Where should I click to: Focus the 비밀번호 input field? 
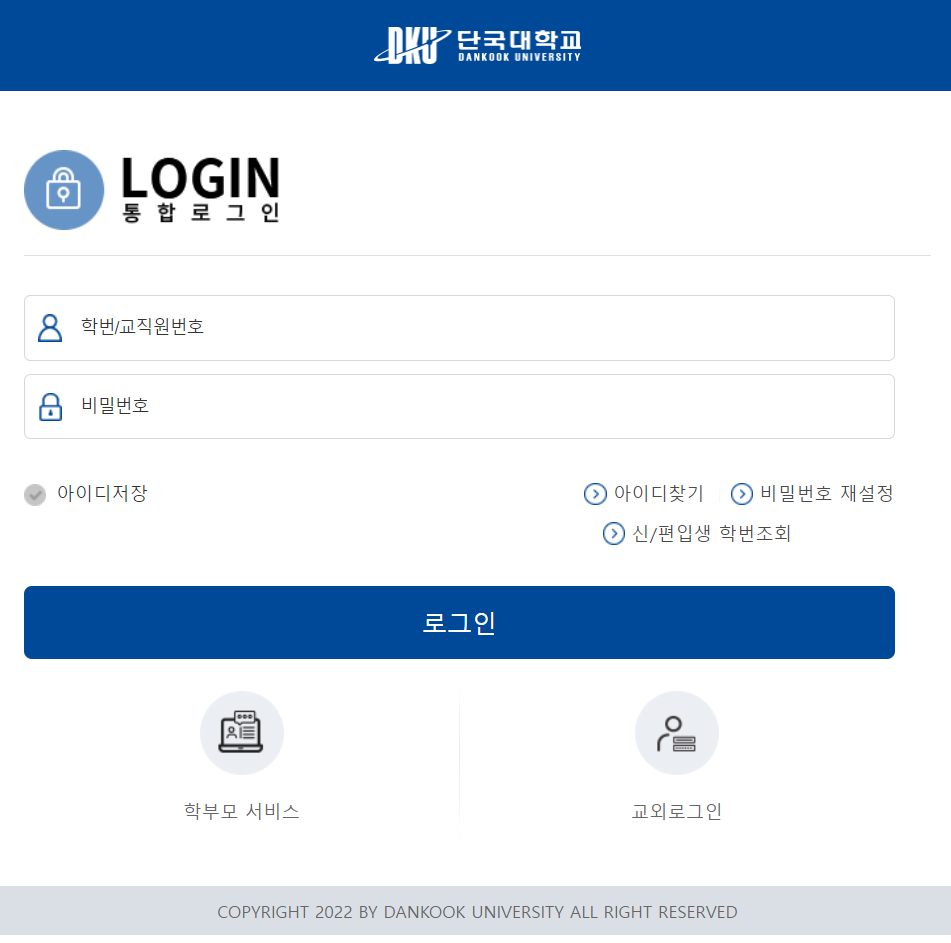[x=459, y=406]
